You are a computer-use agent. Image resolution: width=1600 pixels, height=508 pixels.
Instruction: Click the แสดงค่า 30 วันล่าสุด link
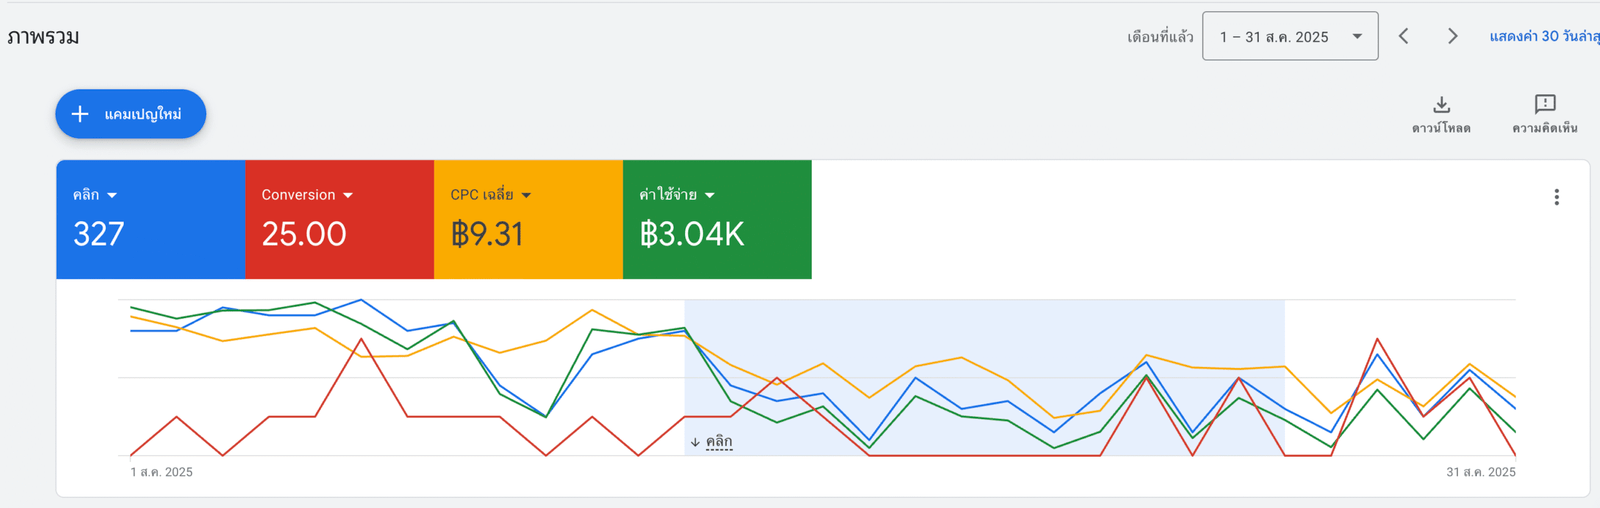point(1543,37)
